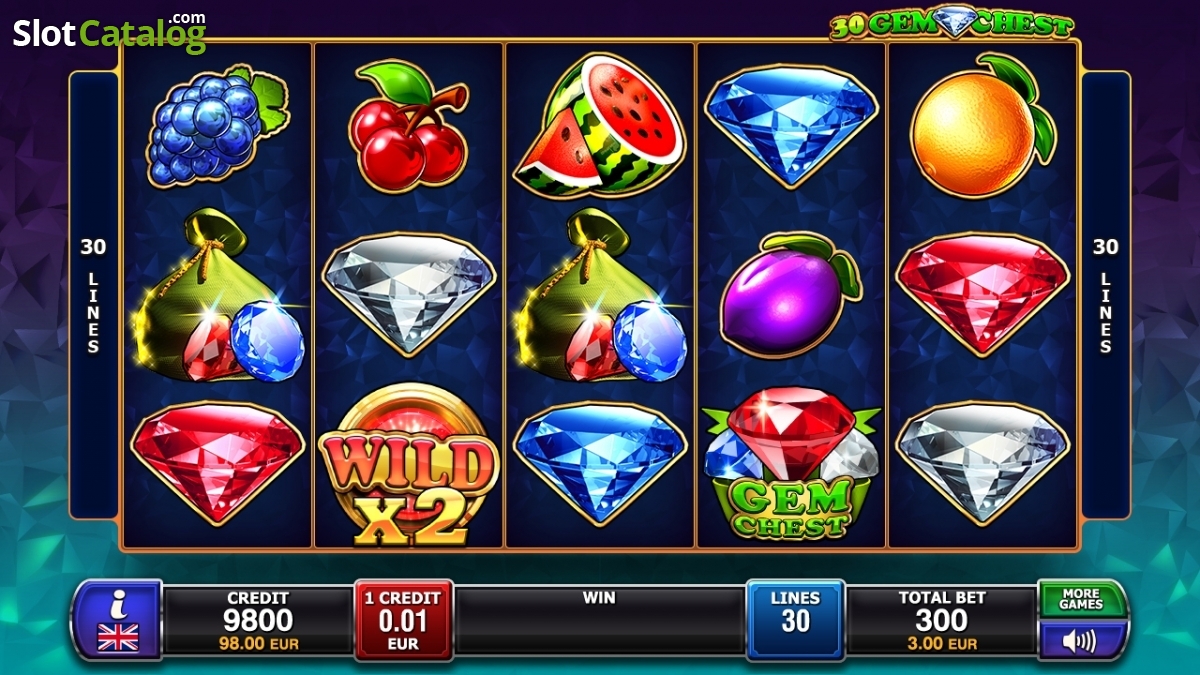Screen dimensions: 1200x675
Task: Change the Lines 30 setting
Action: pos(795,620)
